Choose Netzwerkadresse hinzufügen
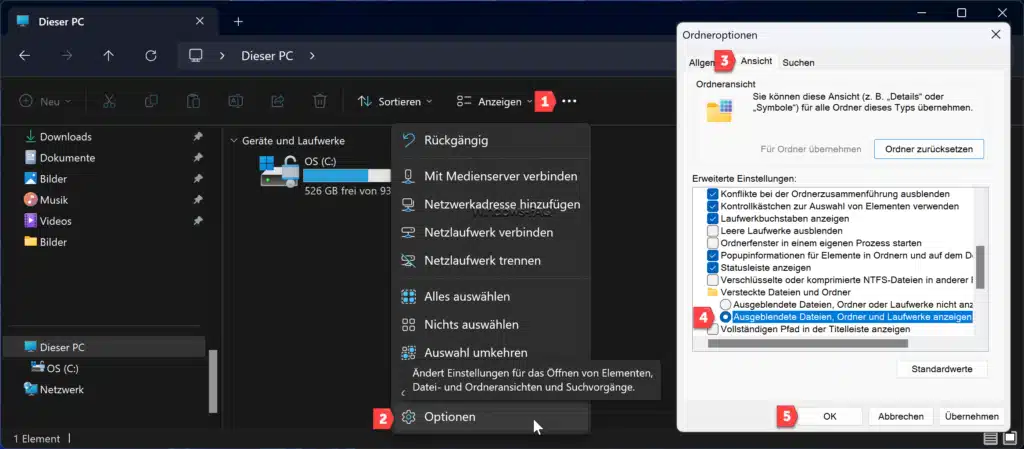 pos(490,204)
